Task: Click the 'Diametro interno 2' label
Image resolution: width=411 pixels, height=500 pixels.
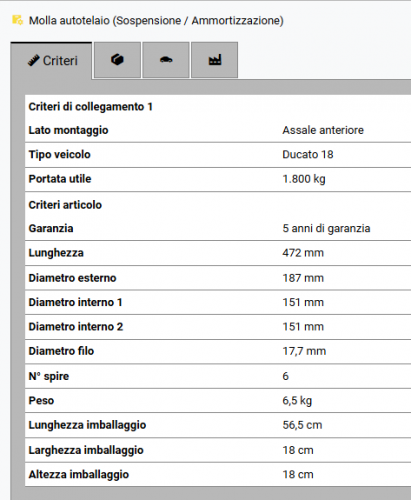Action: point(76,326)
